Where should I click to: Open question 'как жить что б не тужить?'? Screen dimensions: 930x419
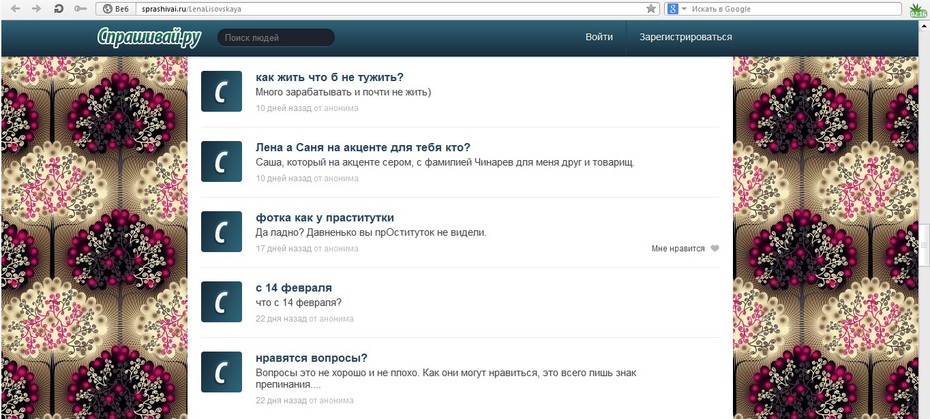pos(329,78)
